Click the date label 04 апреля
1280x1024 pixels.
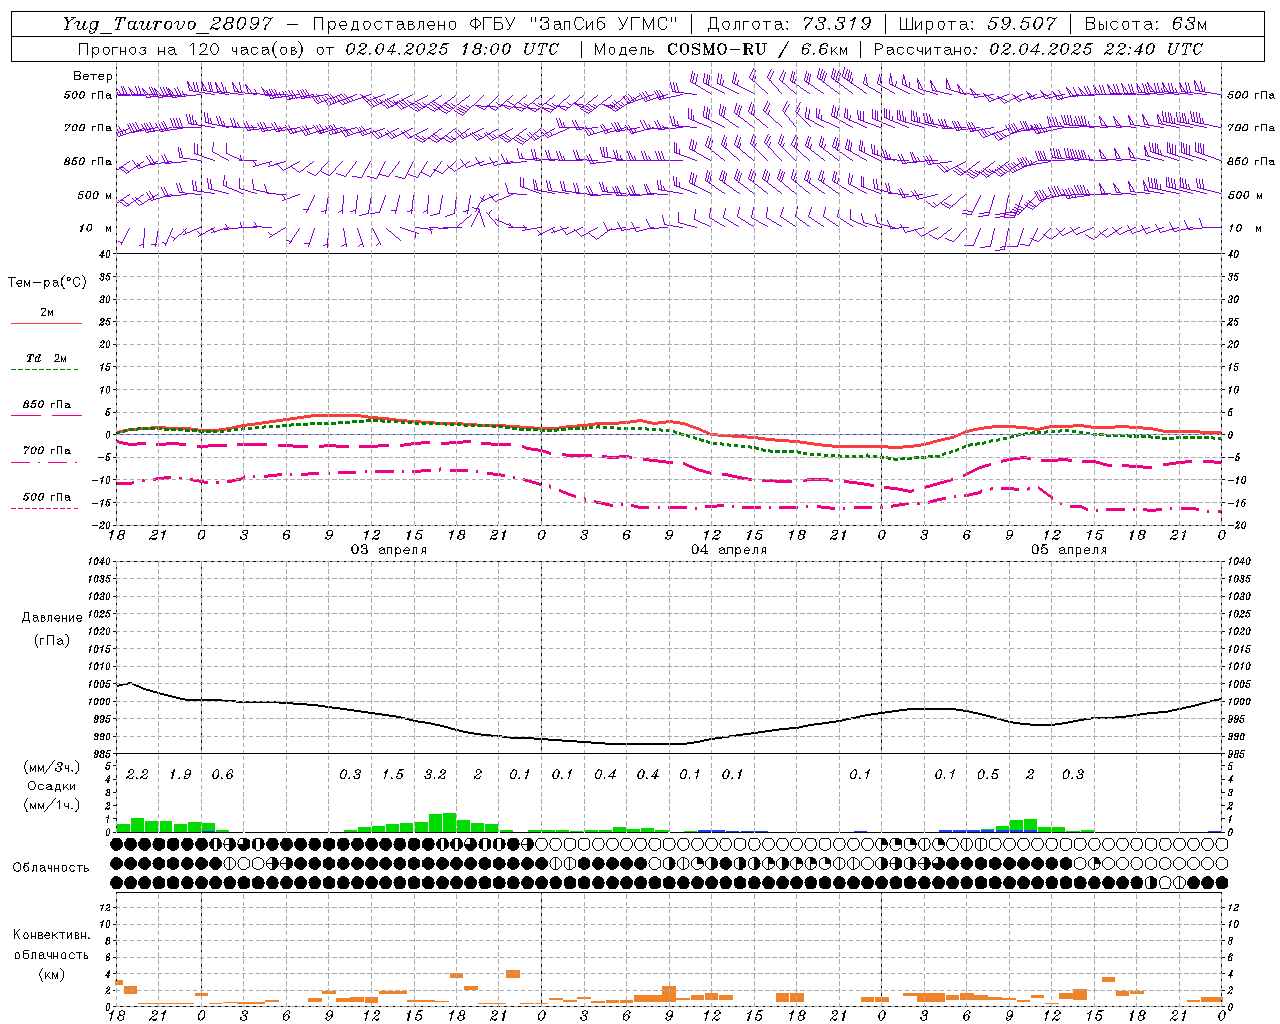click(729, 550)
